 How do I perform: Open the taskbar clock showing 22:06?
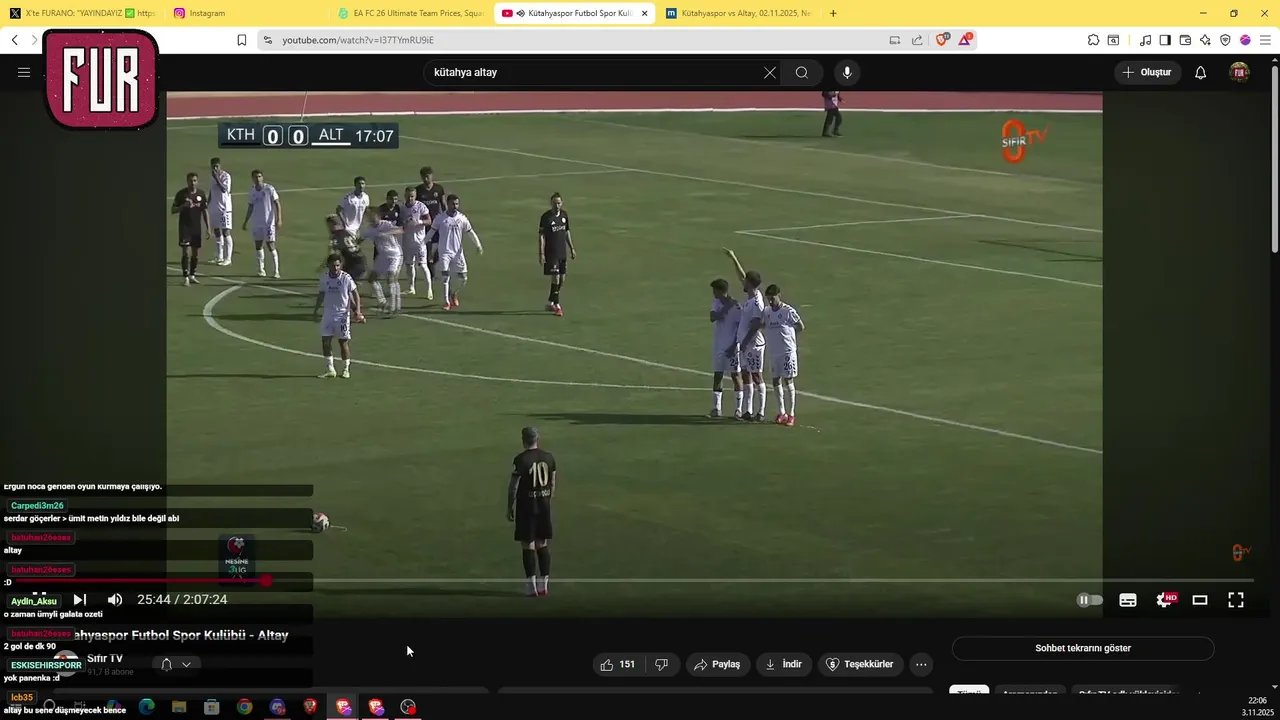point(1257,706)
